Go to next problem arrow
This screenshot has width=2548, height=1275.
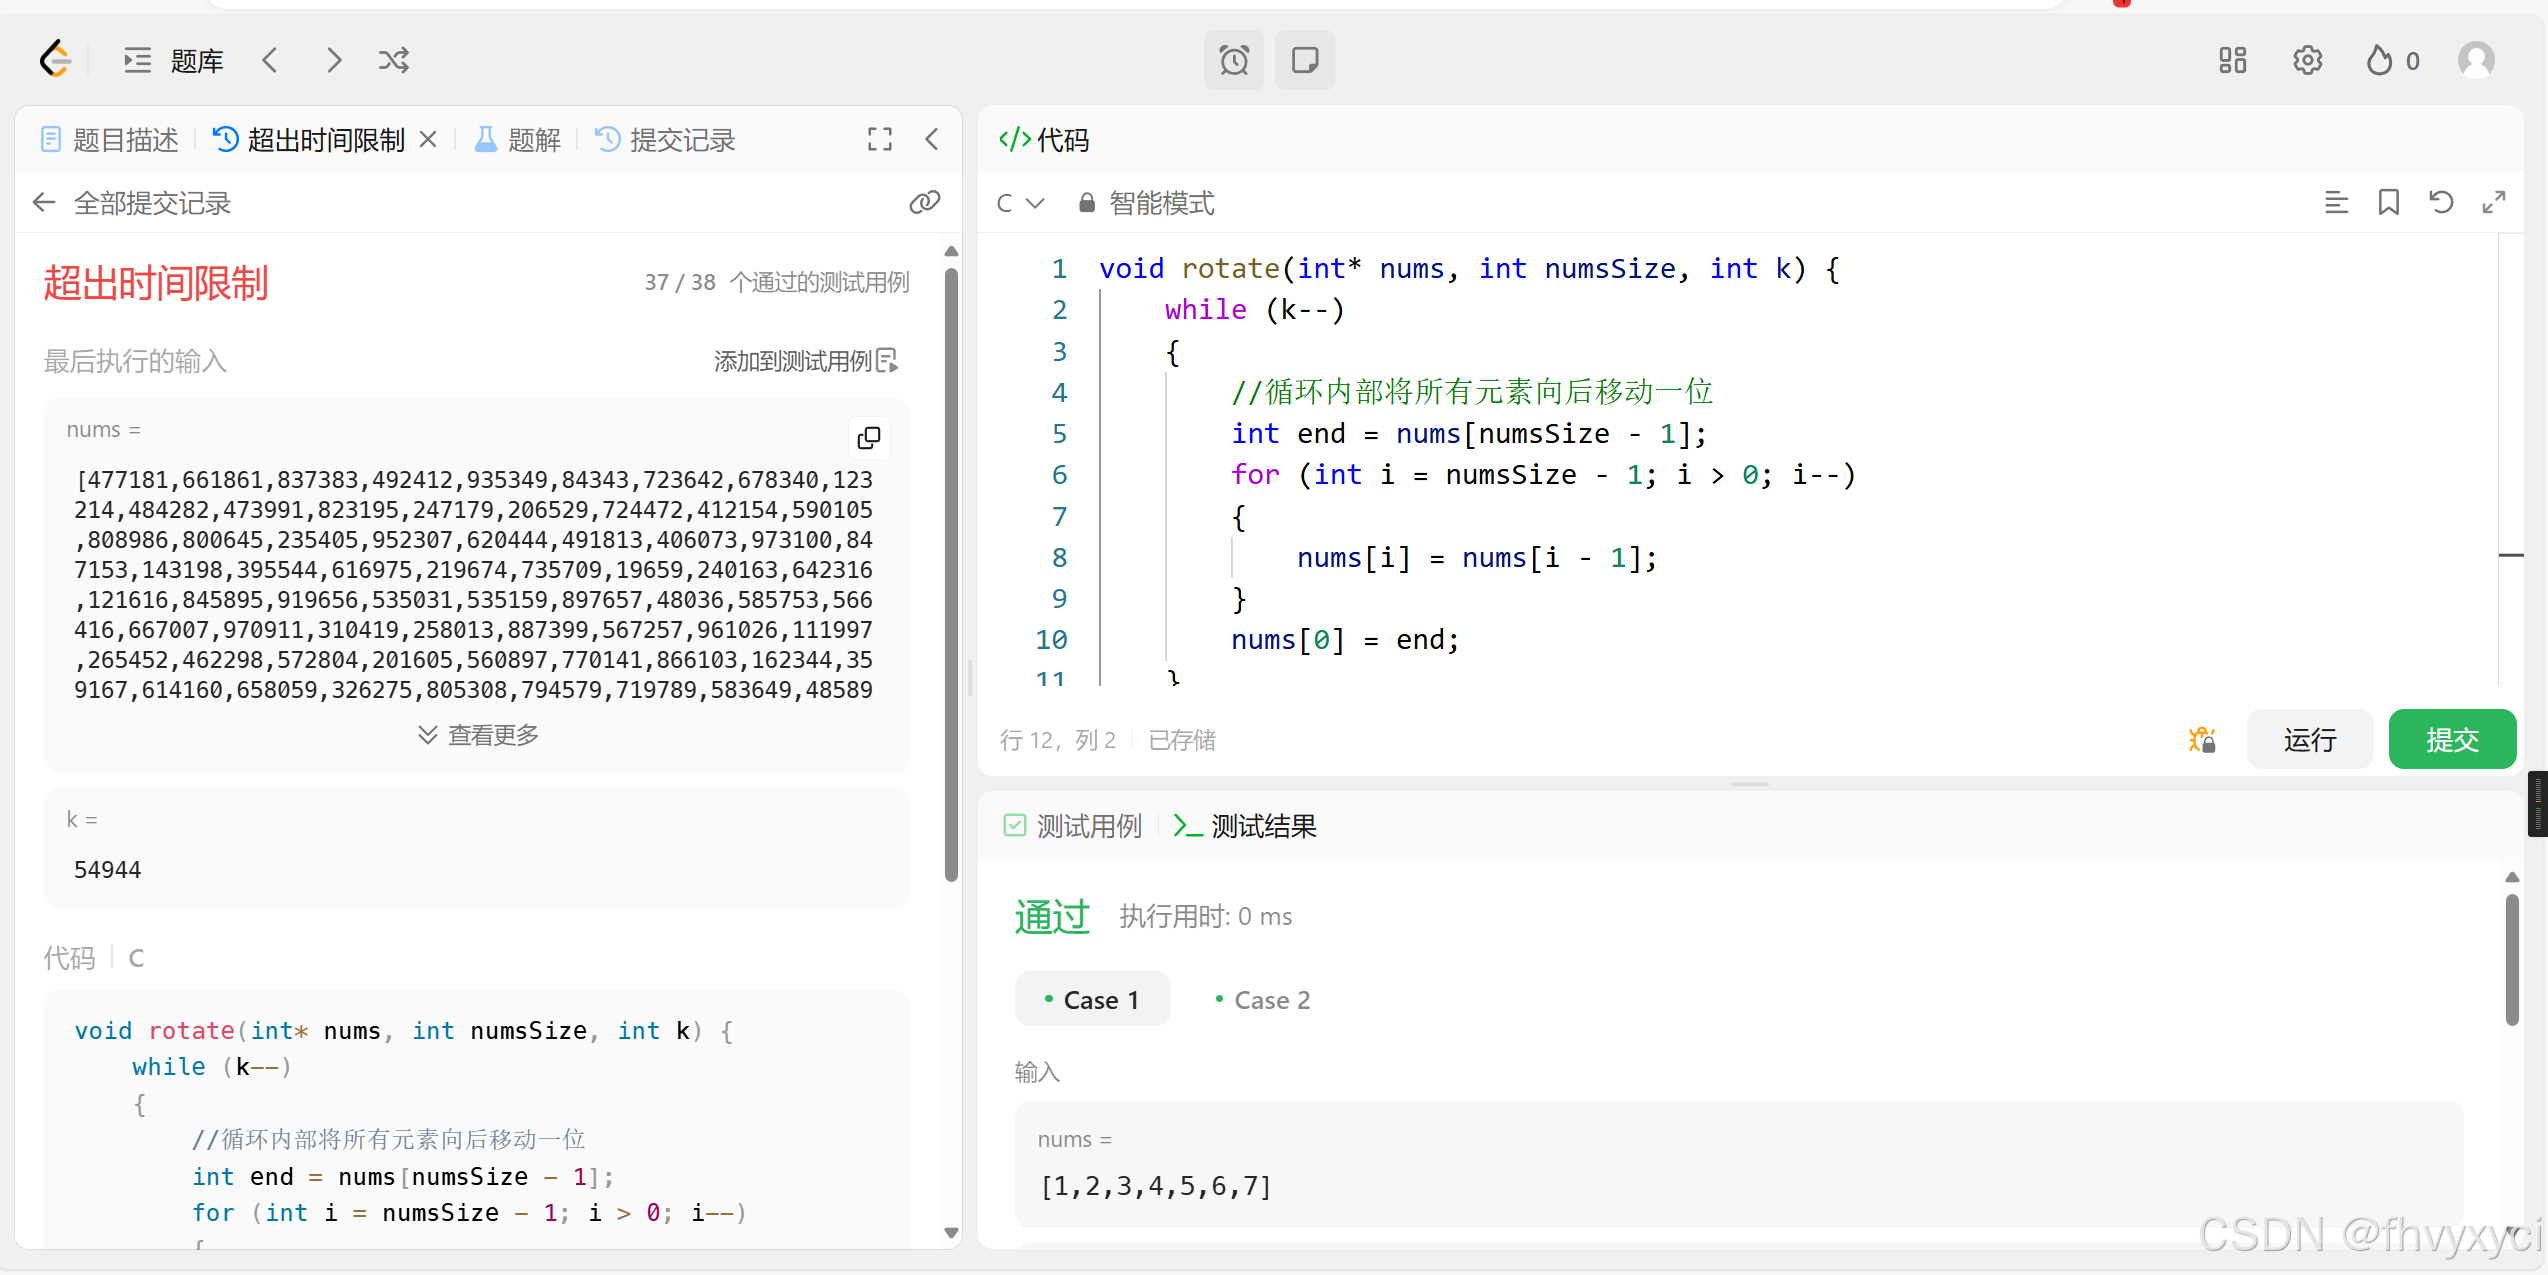(x=334, y=61)
